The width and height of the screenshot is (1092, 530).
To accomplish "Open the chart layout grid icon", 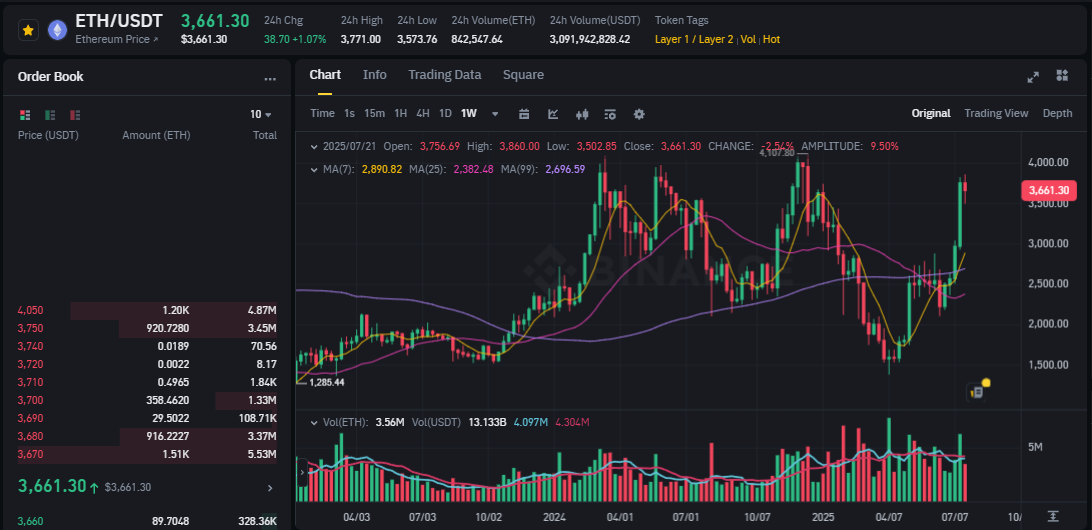I will (1060, 76).
